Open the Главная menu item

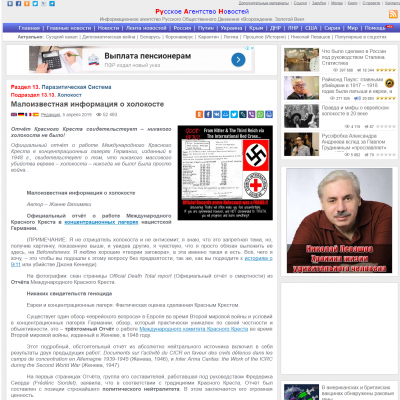click(x=29, y=28)
